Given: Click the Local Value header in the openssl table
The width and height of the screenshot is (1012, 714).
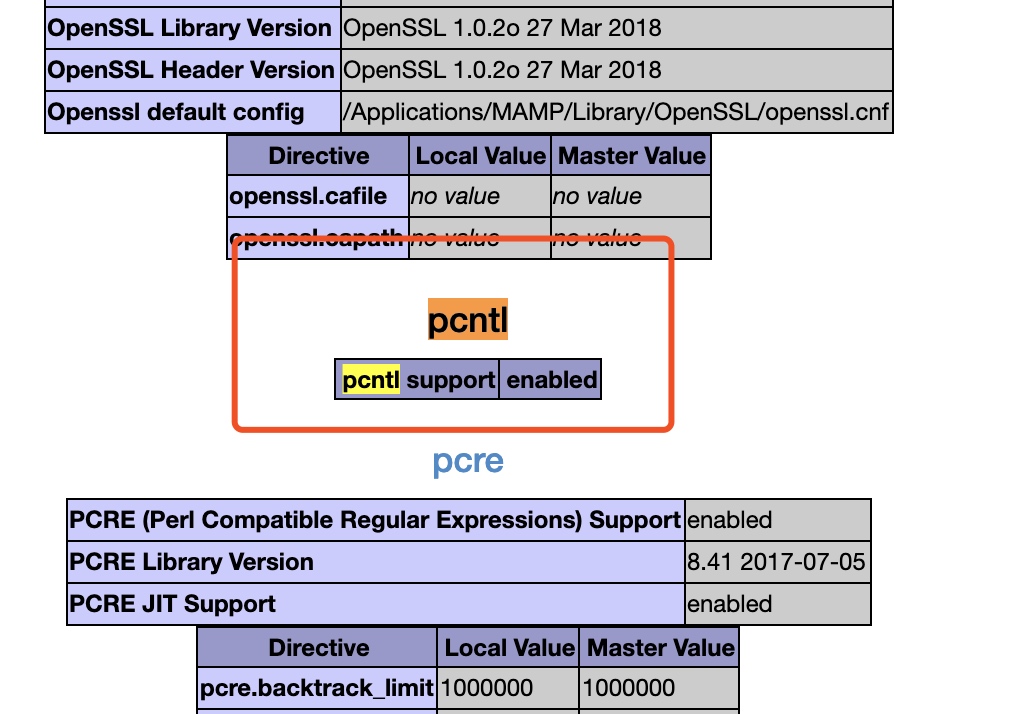Looking at the screenshot, I should click(x=480, y=156).
